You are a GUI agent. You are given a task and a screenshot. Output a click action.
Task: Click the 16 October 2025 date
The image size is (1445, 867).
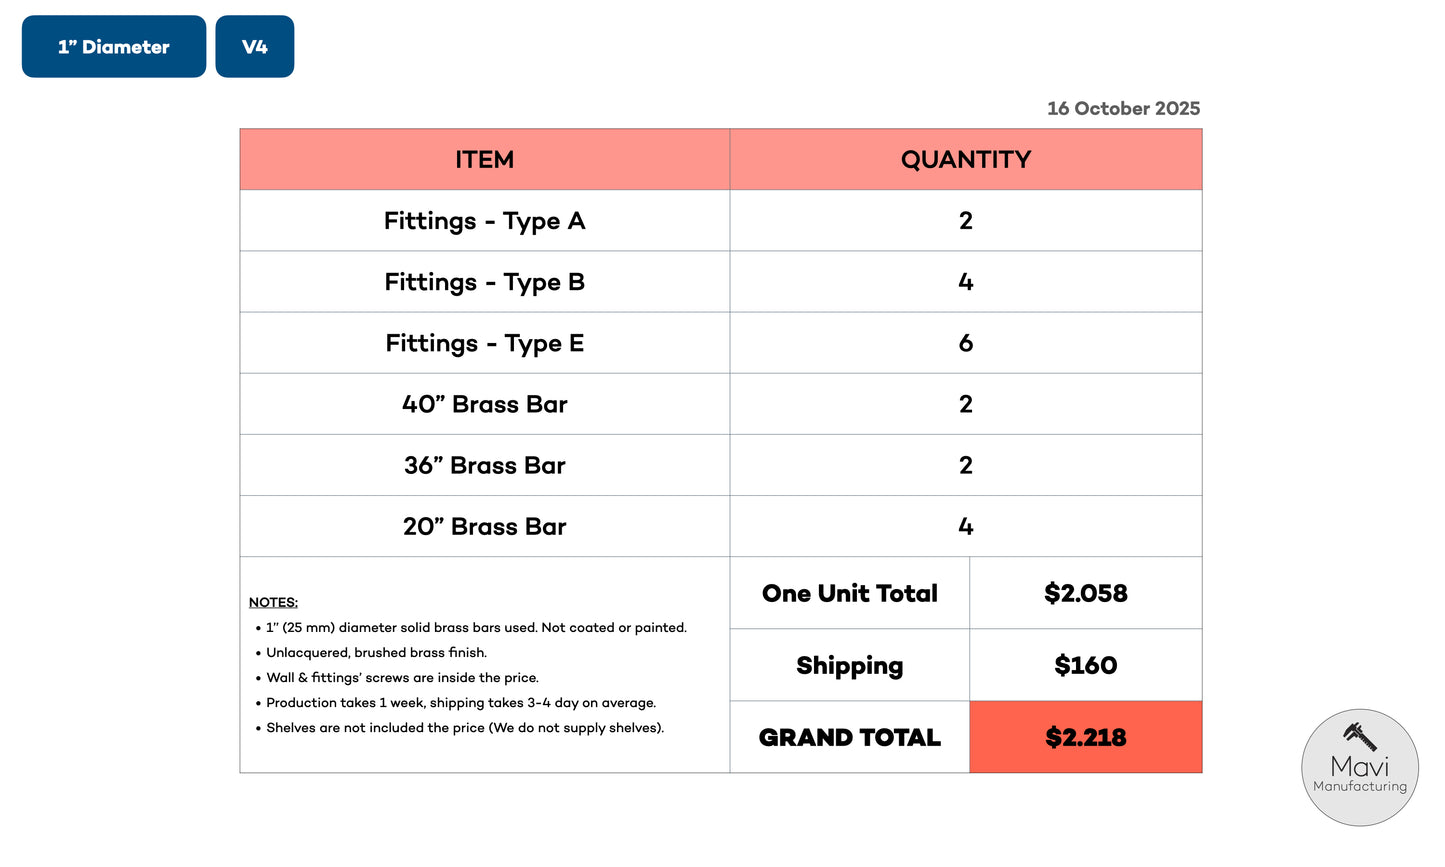[x=1123, y=109]
